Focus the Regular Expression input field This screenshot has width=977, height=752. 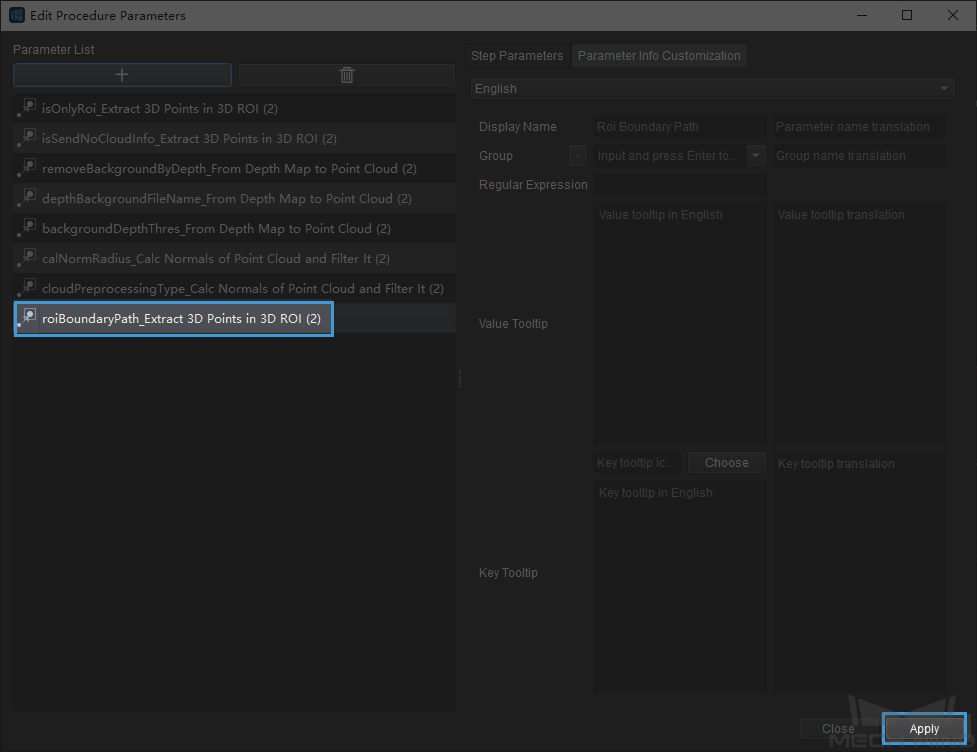(x=680, y=185)
